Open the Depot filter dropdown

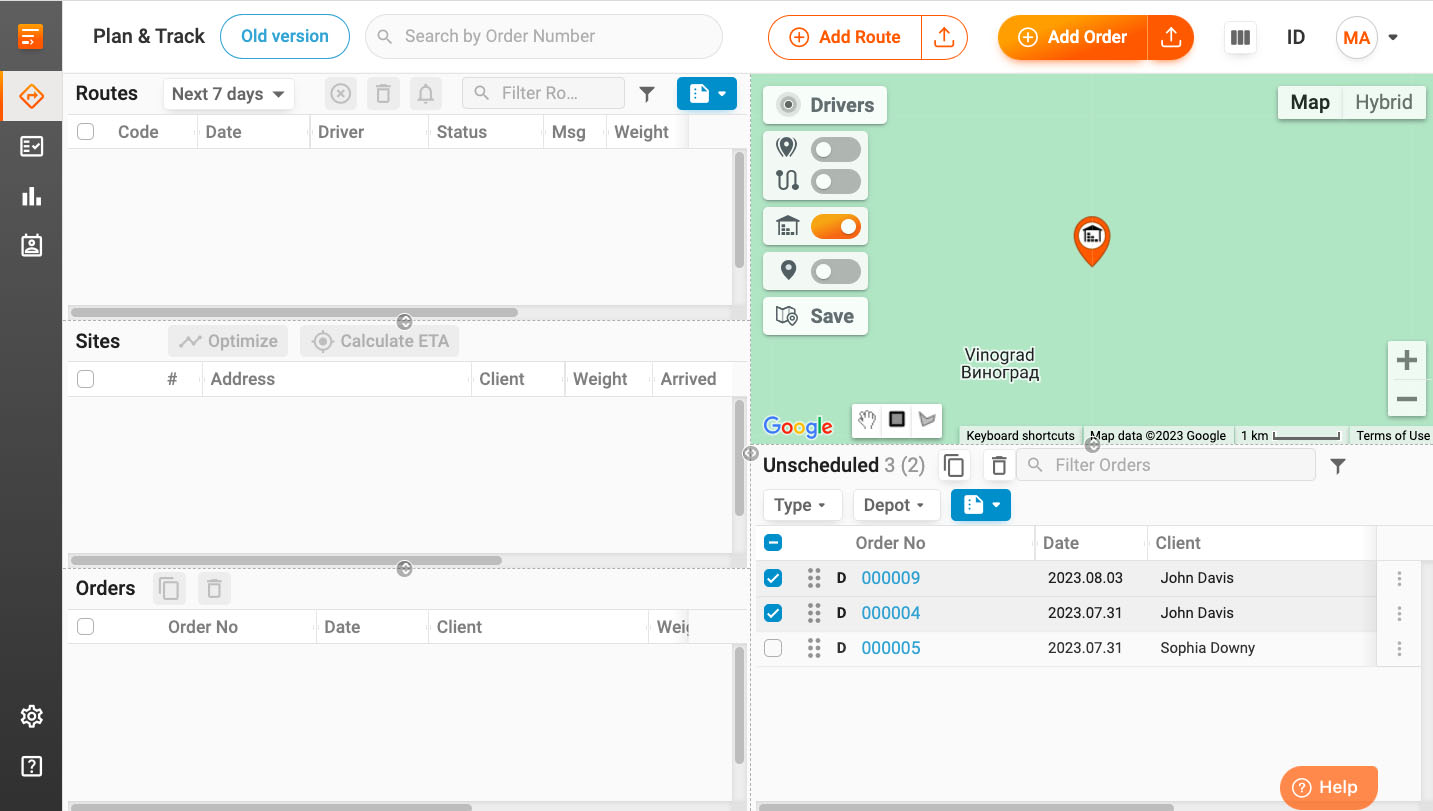[x=896, y=505]
